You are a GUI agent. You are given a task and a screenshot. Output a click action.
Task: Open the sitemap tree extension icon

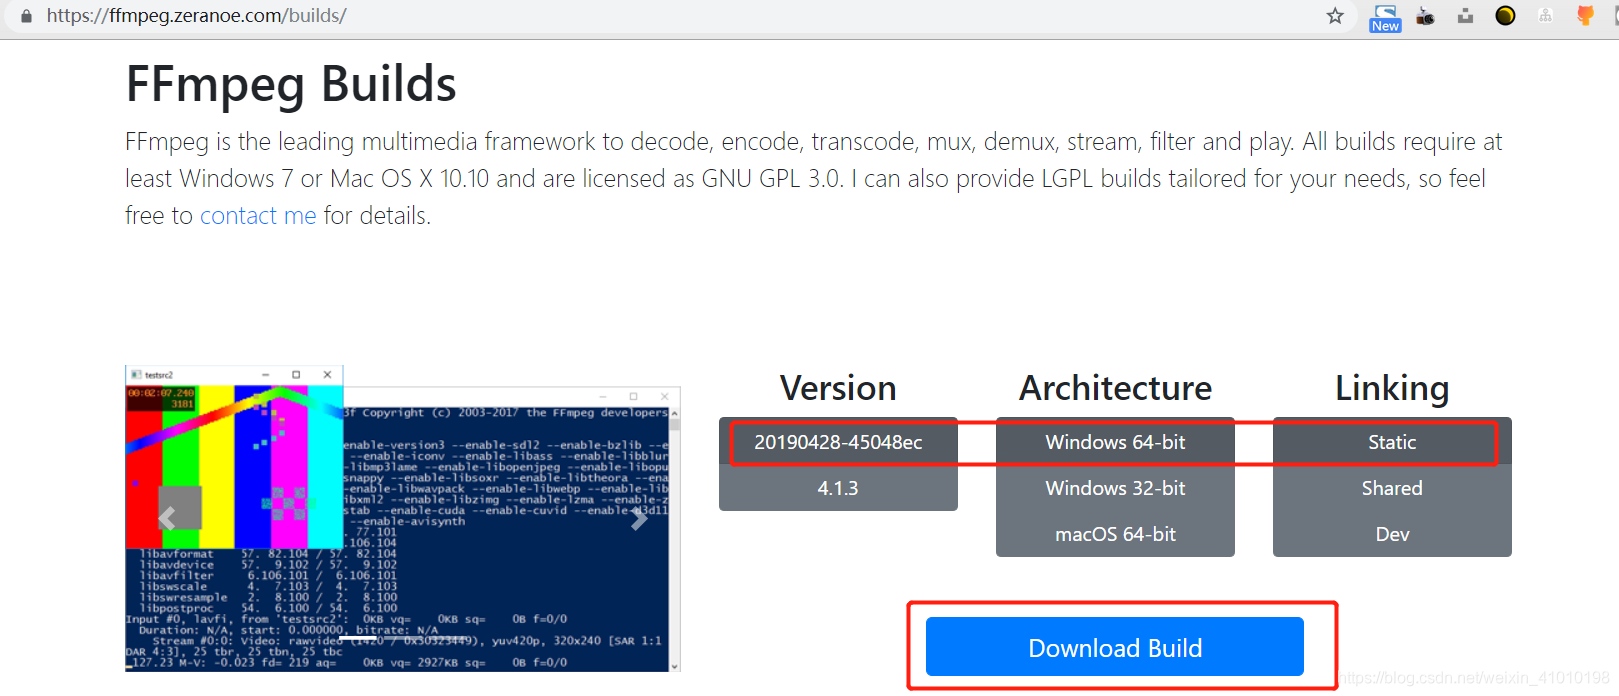pyautogui.click(x=1545, y=16)
